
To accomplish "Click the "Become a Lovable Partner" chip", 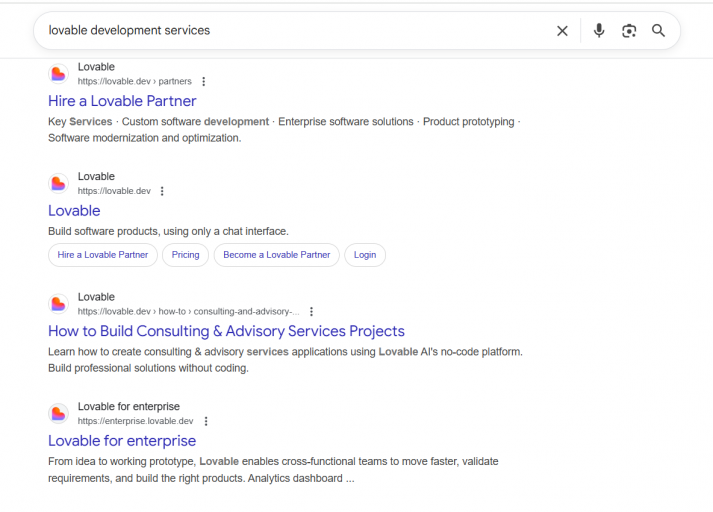I will click(276, 255).
